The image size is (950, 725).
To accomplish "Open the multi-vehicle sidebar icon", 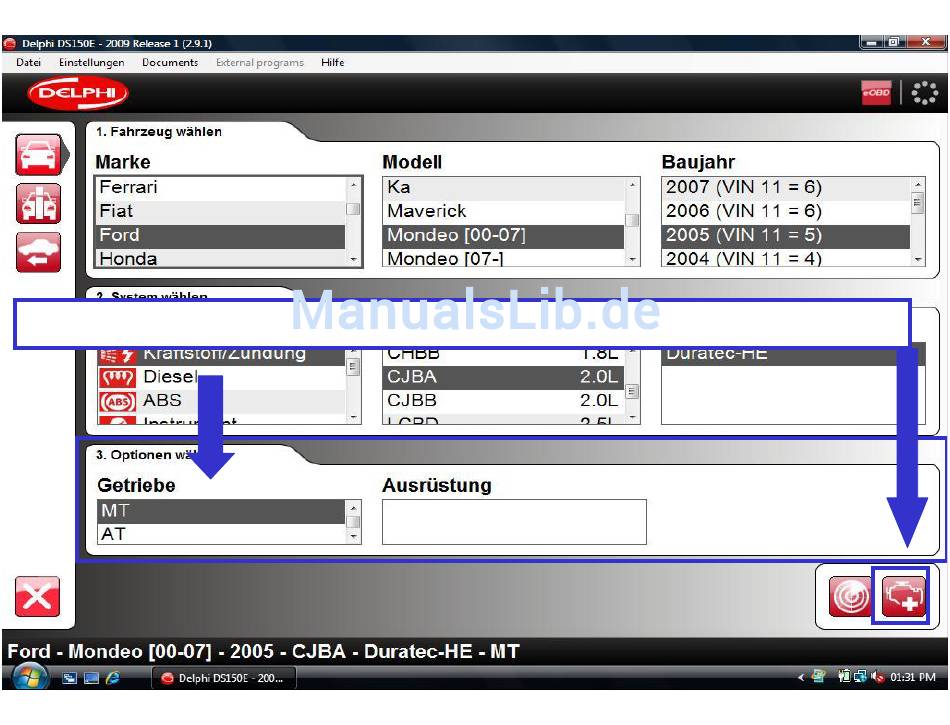I will tap(38, 204).
